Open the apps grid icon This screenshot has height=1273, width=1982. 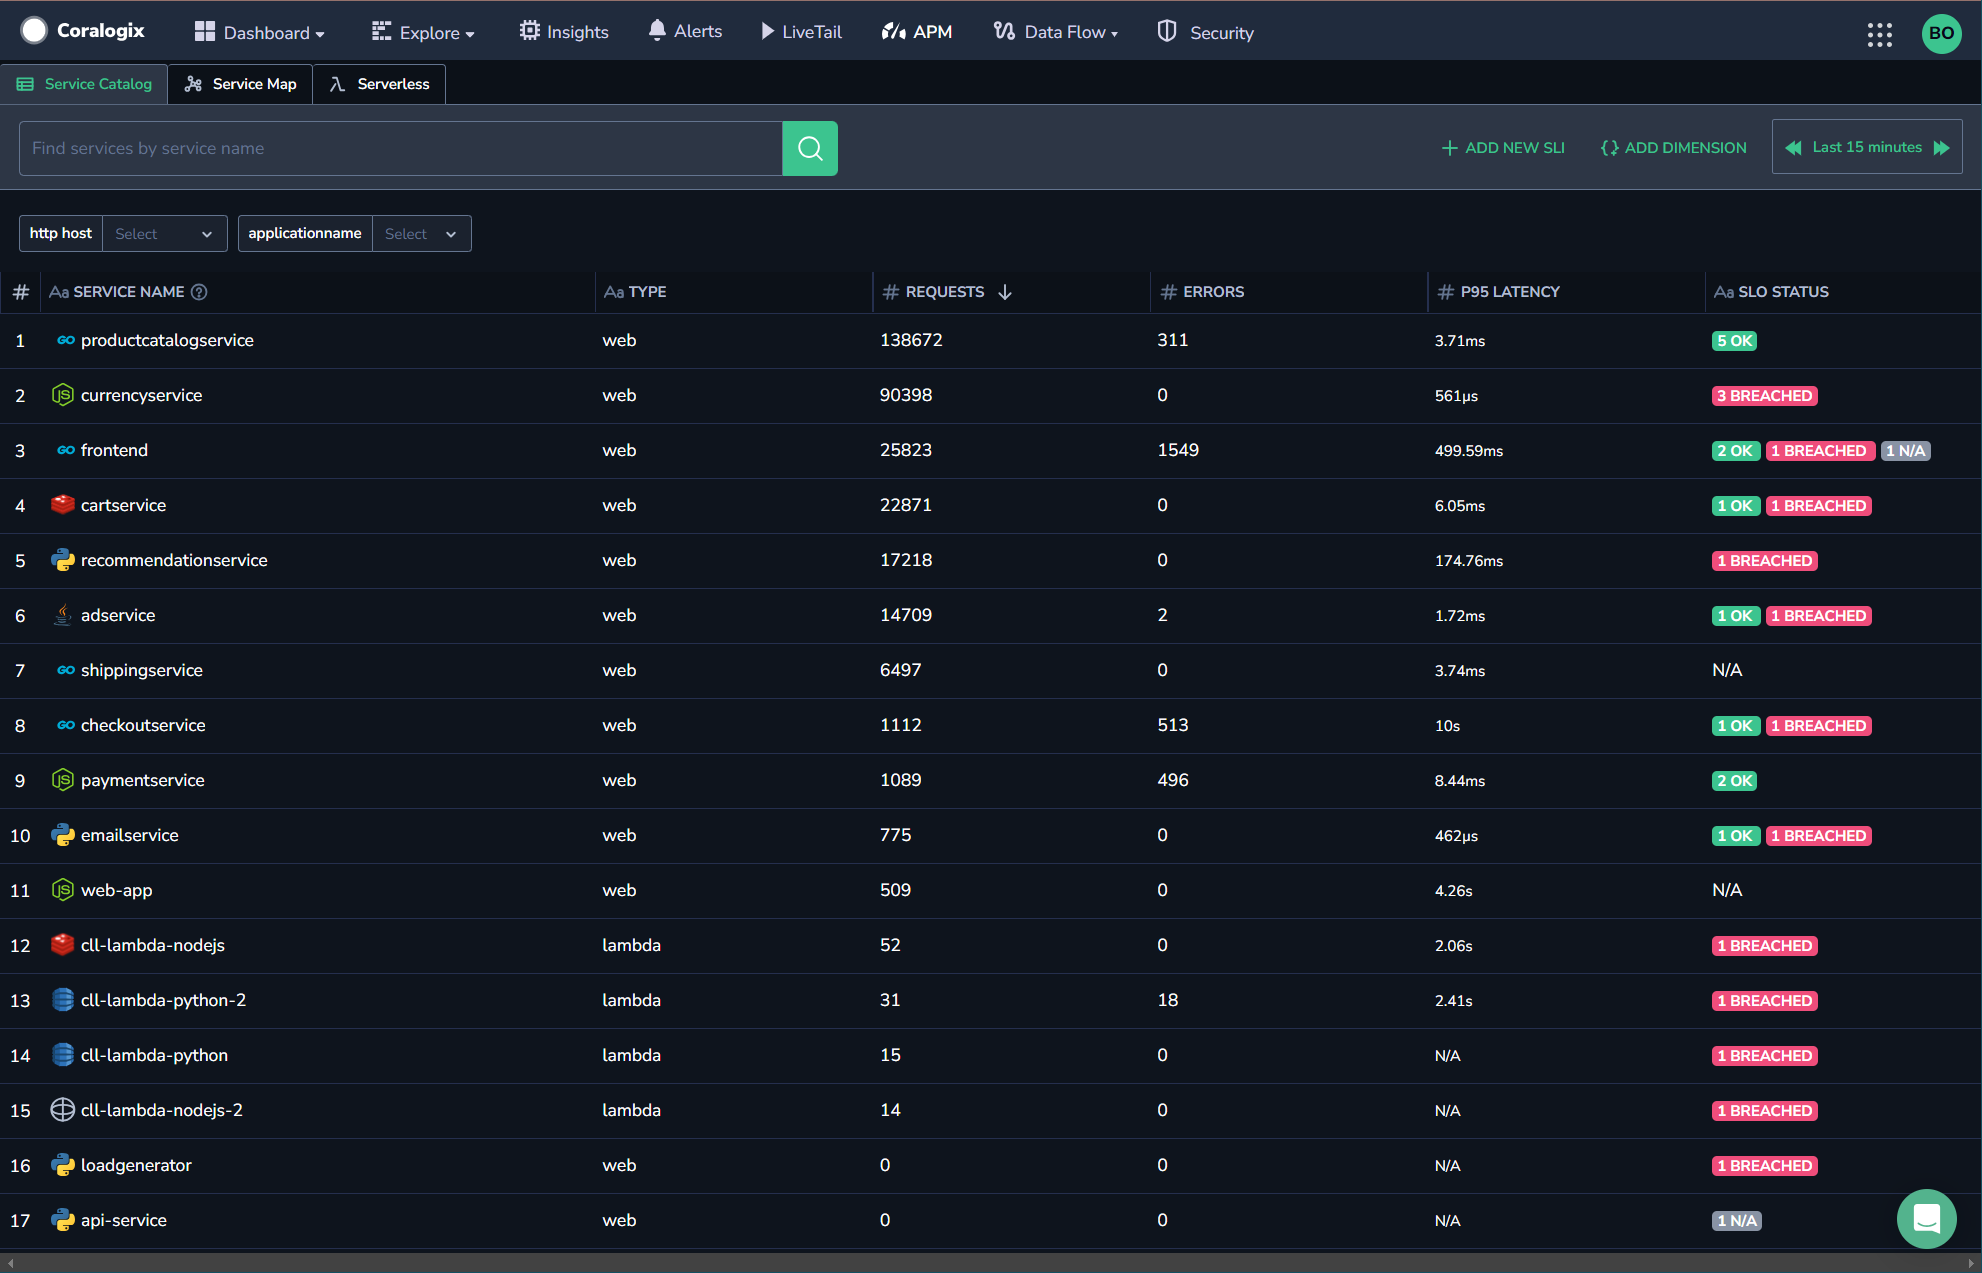1879,34
